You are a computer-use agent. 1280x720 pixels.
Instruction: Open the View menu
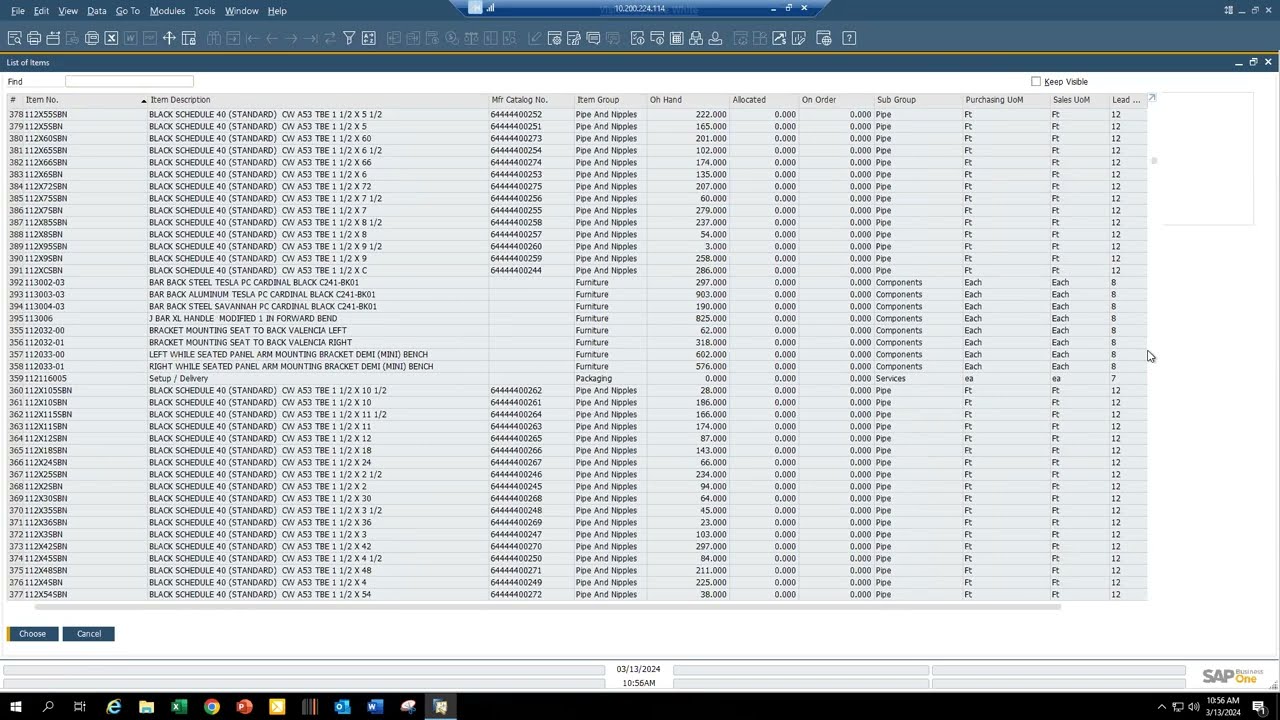68,11
